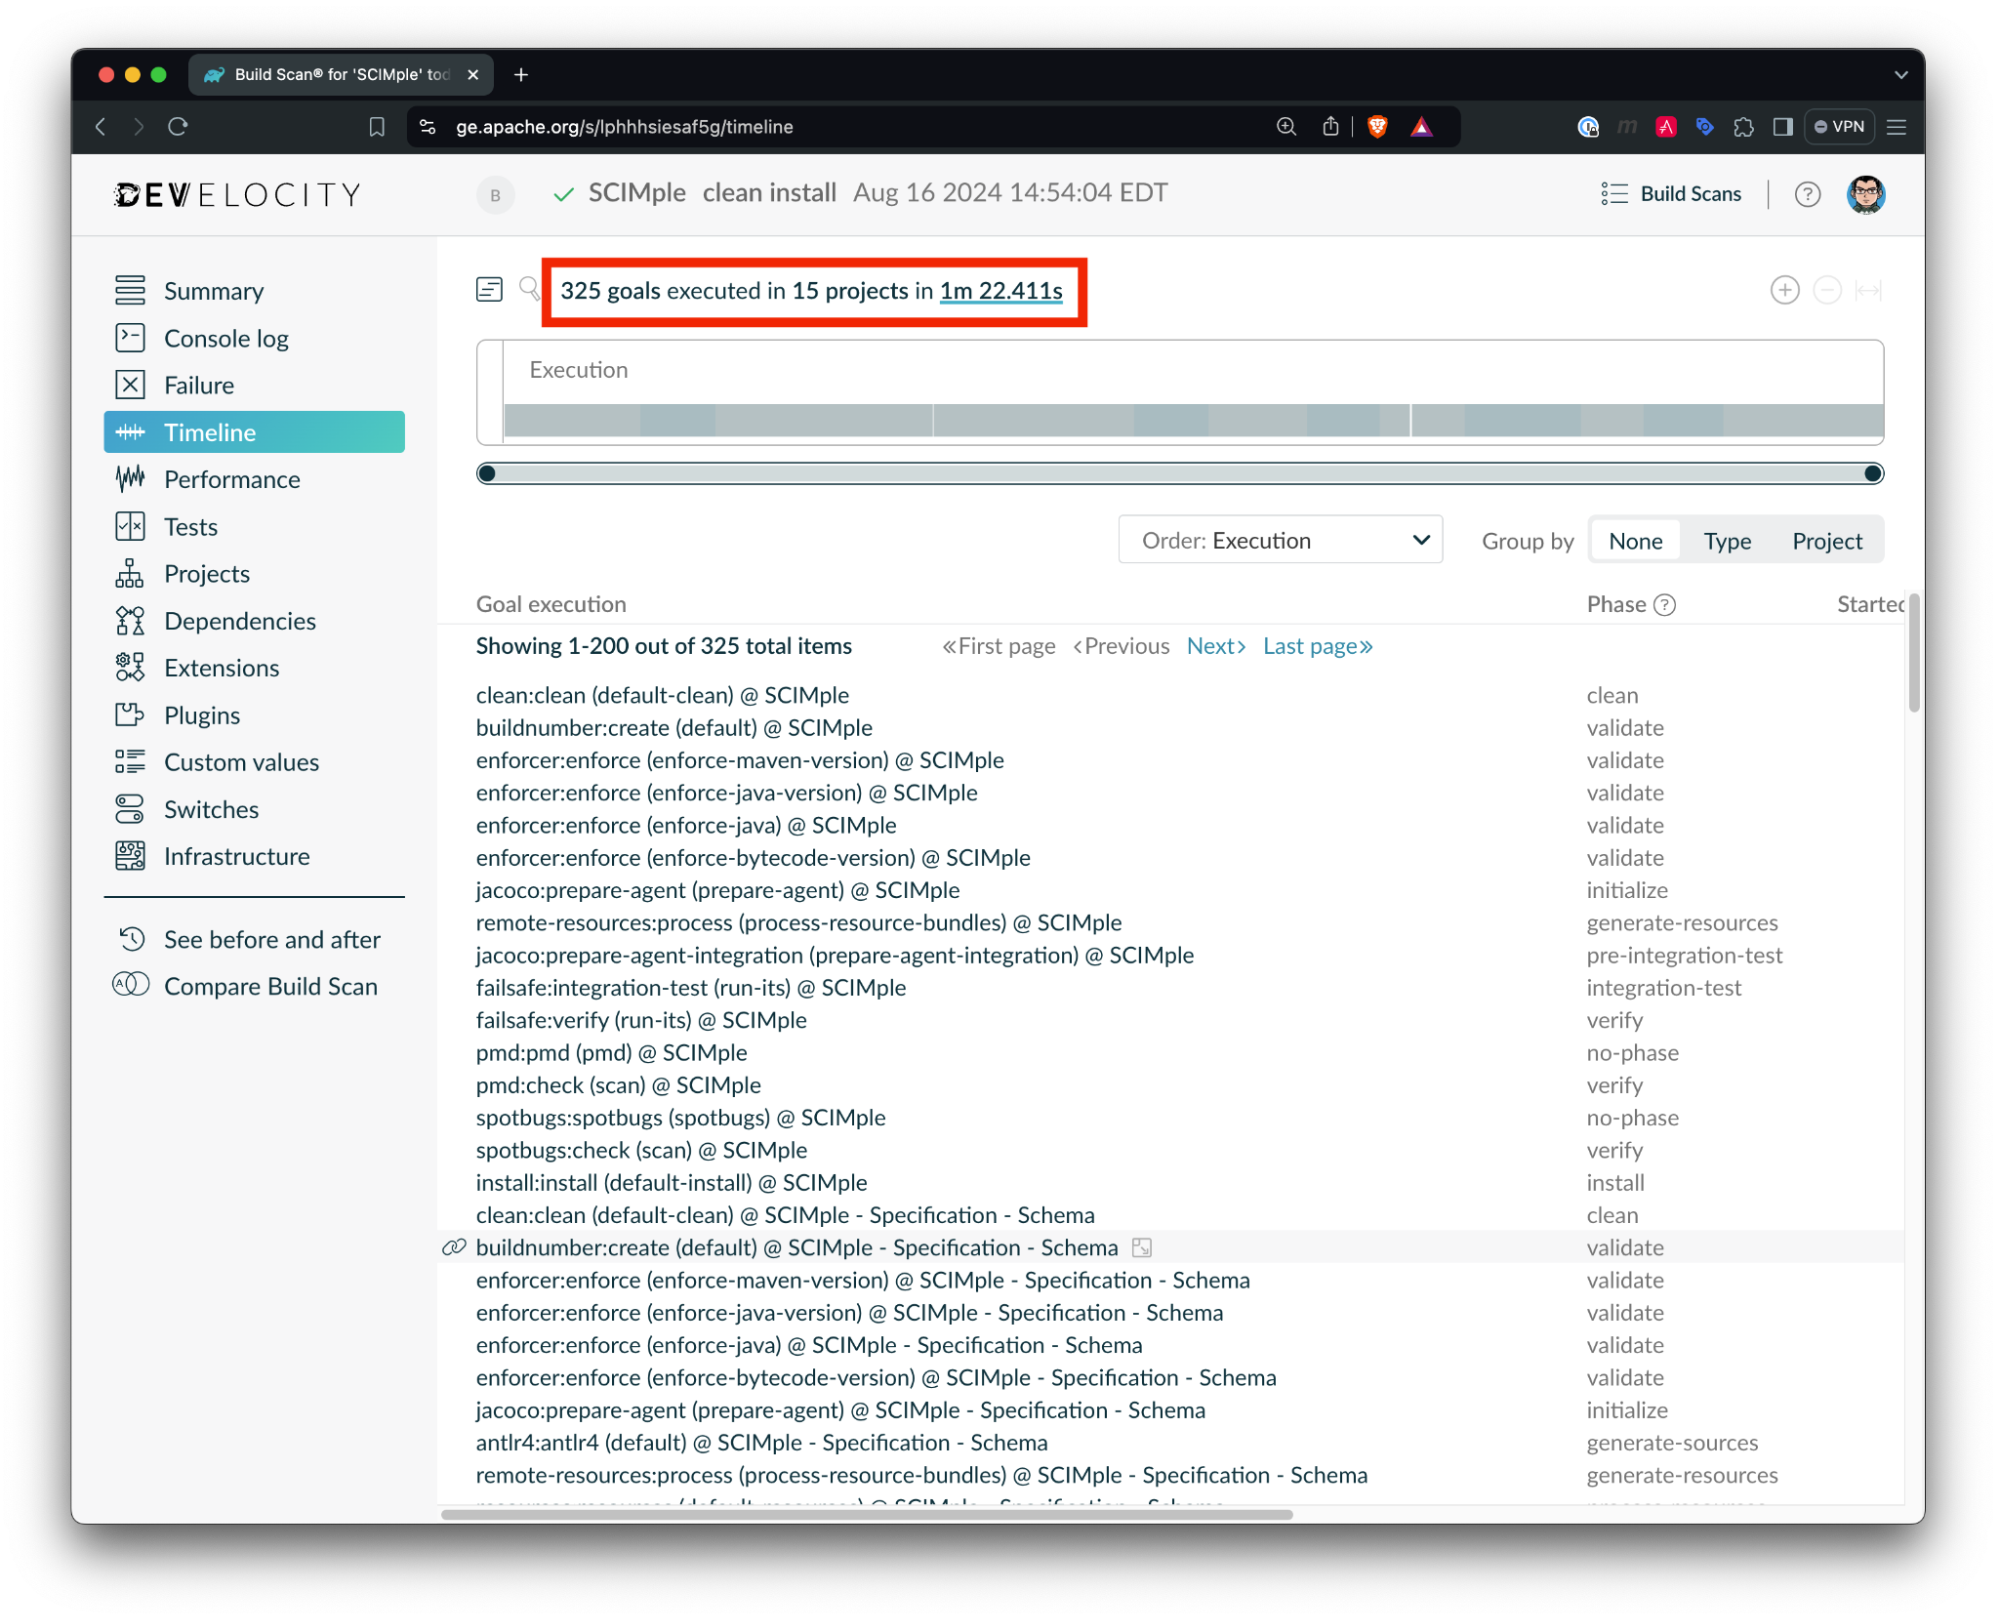This screenshot has width=1999, height=1622.
Task: Select the Console log view
Action: click(226, 338)
